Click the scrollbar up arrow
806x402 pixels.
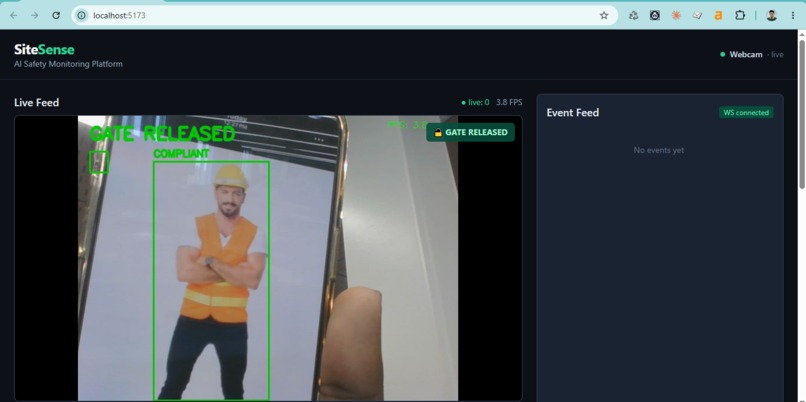(802, 34)
